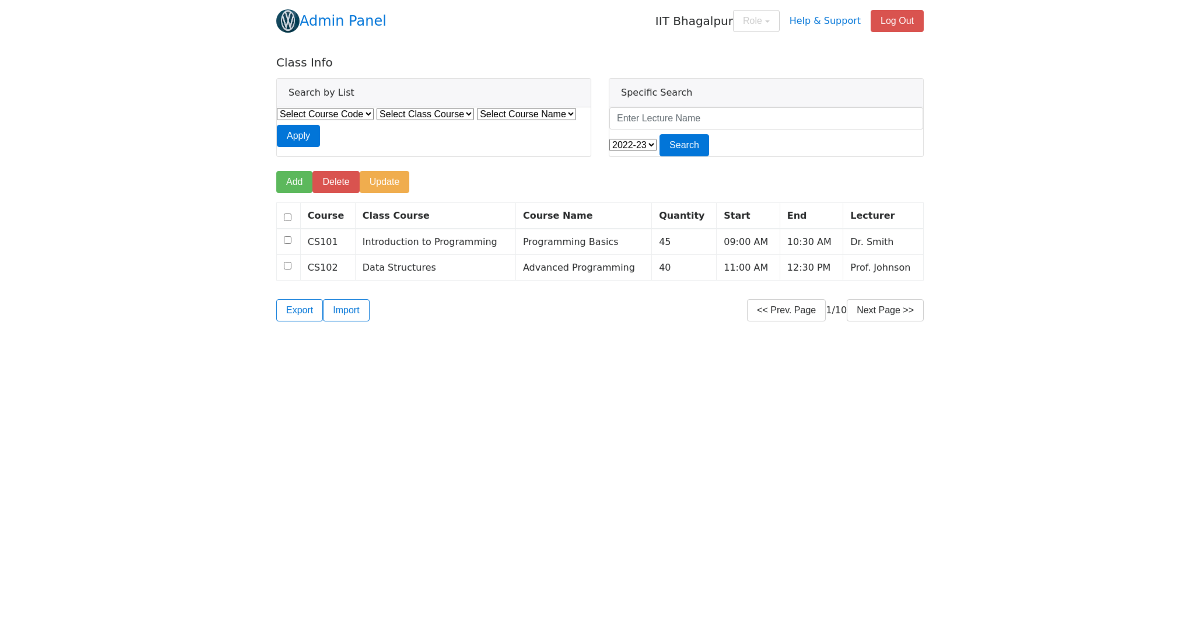The image size is (1200, 630).
Task: Toggle the select-all checkbox in table header
Action: pyautogui.click(x=287, y=215)
